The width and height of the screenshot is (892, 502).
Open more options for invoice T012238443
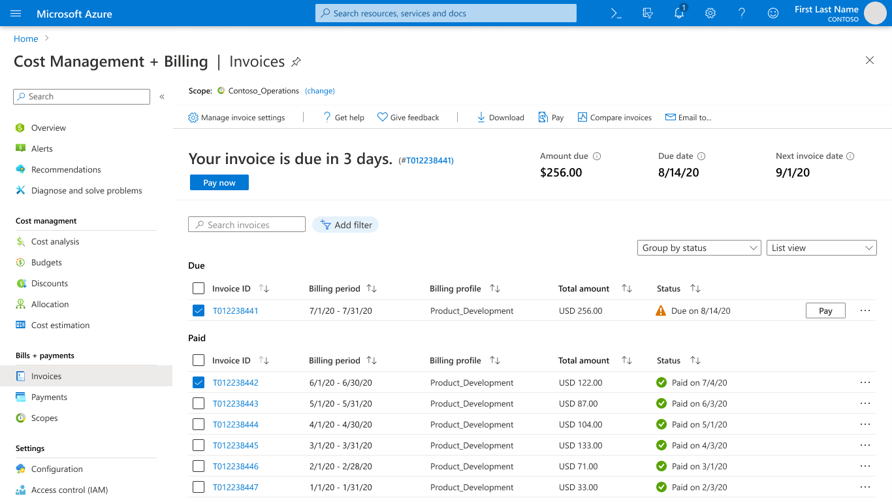click(865, 404)
